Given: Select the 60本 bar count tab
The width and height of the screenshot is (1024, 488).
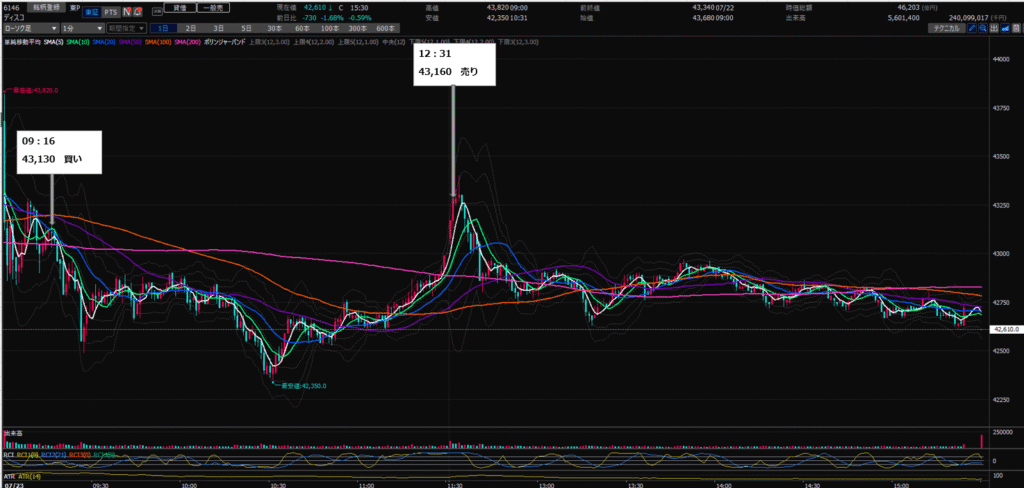Looking at the screenshot, I should coord(302,28).
